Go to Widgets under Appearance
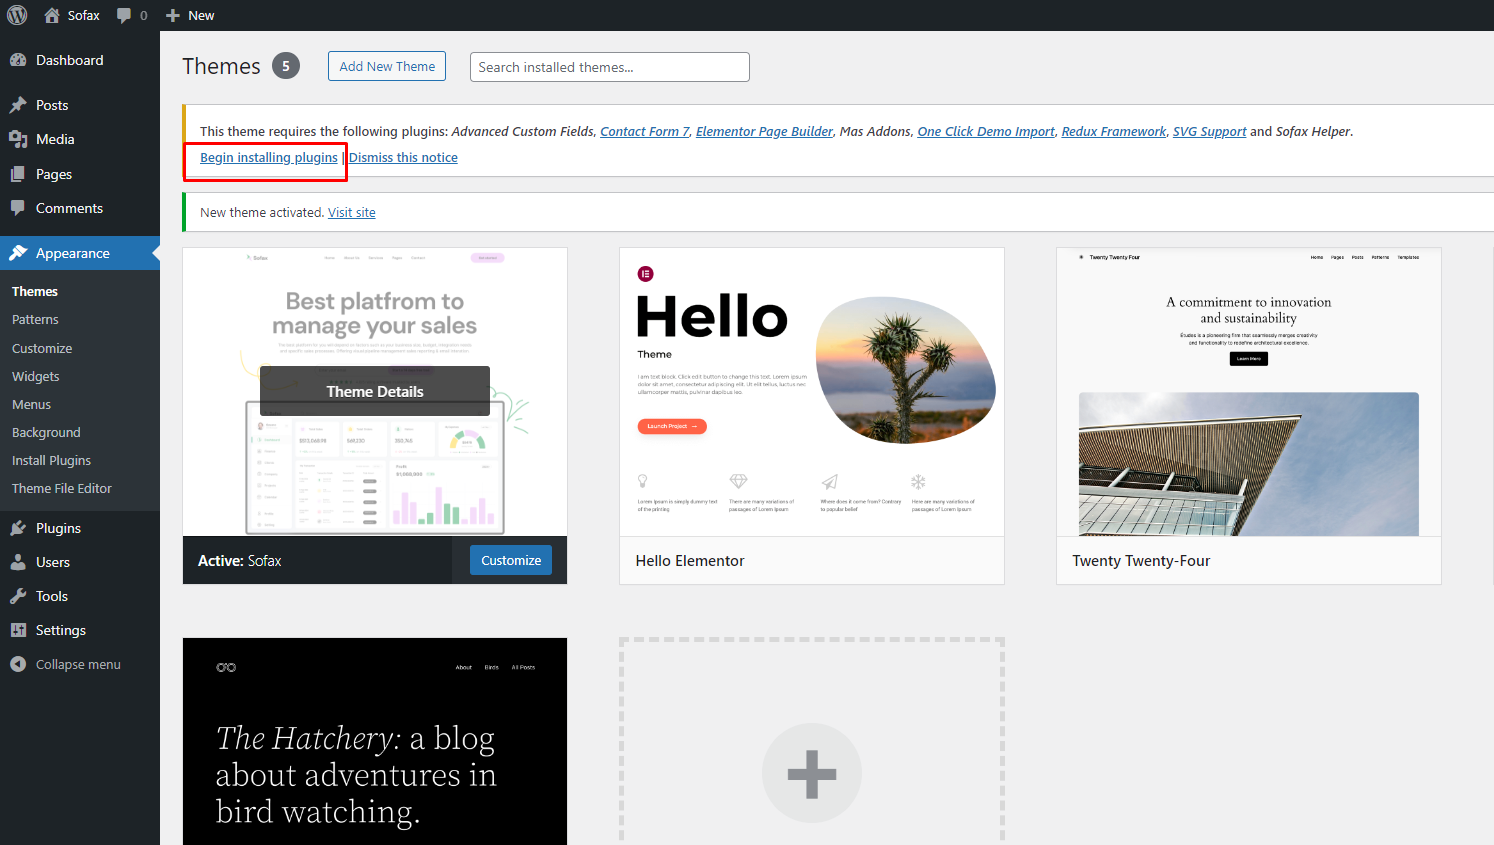 coord(36,376)
